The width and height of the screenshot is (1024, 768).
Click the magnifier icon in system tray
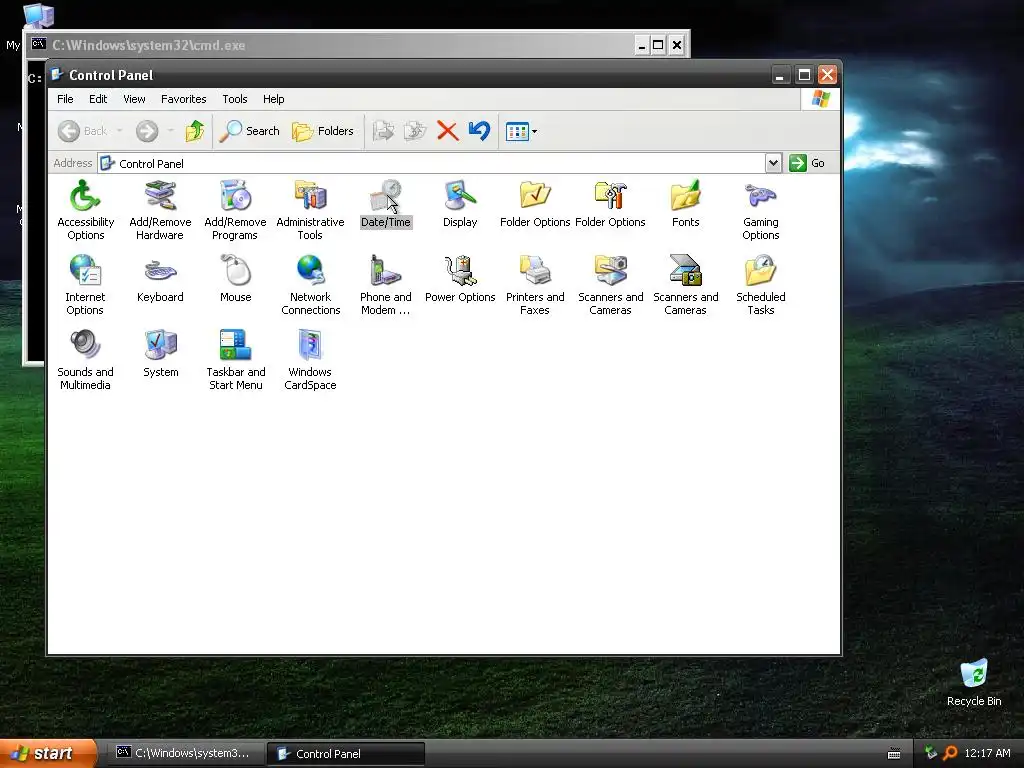(x=950, y=753)
